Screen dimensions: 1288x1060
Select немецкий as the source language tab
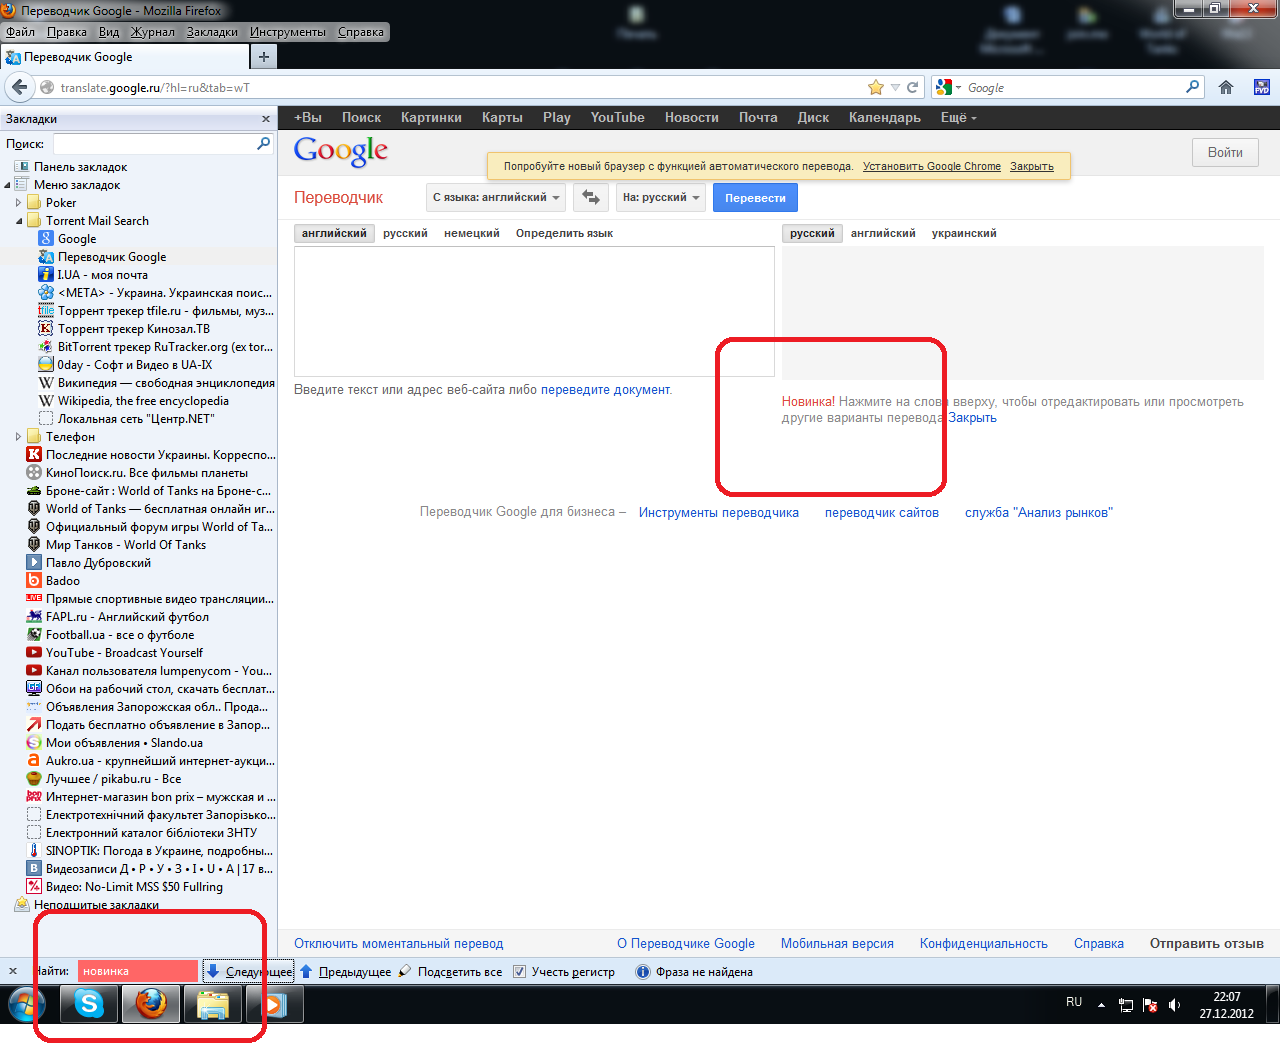[472, 233]
